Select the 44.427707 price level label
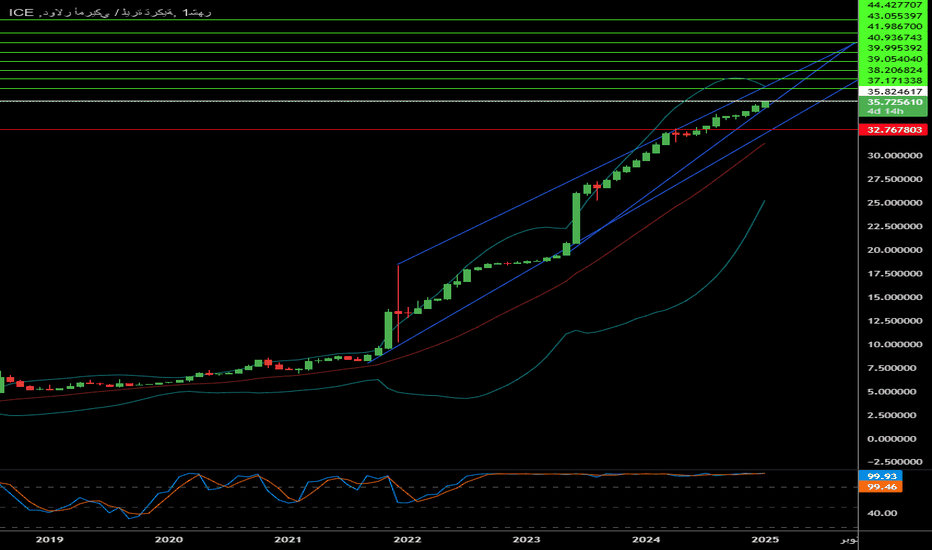Image resolution: width=932 pixels, height=550 pixels. coord(895,5)
